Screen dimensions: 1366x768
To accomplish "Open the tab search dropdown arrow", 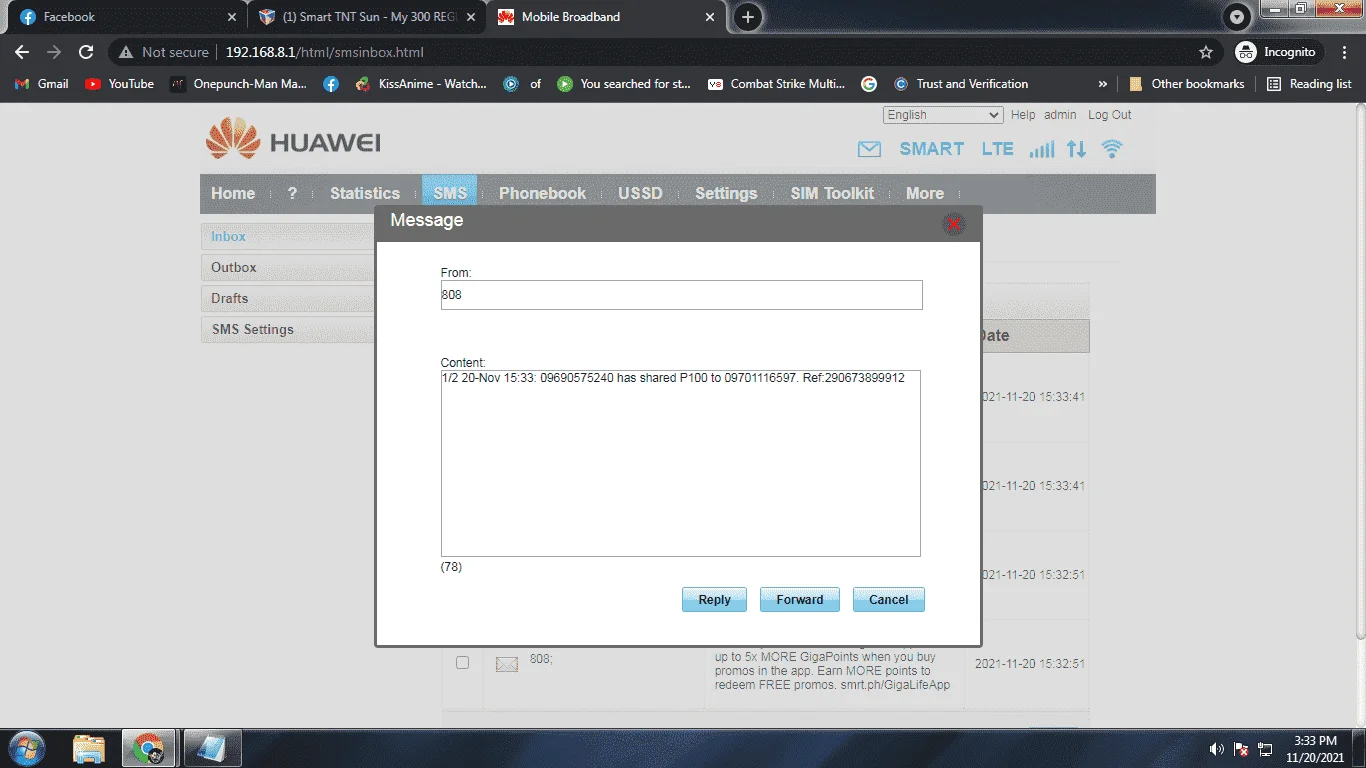I will 1238,17.
